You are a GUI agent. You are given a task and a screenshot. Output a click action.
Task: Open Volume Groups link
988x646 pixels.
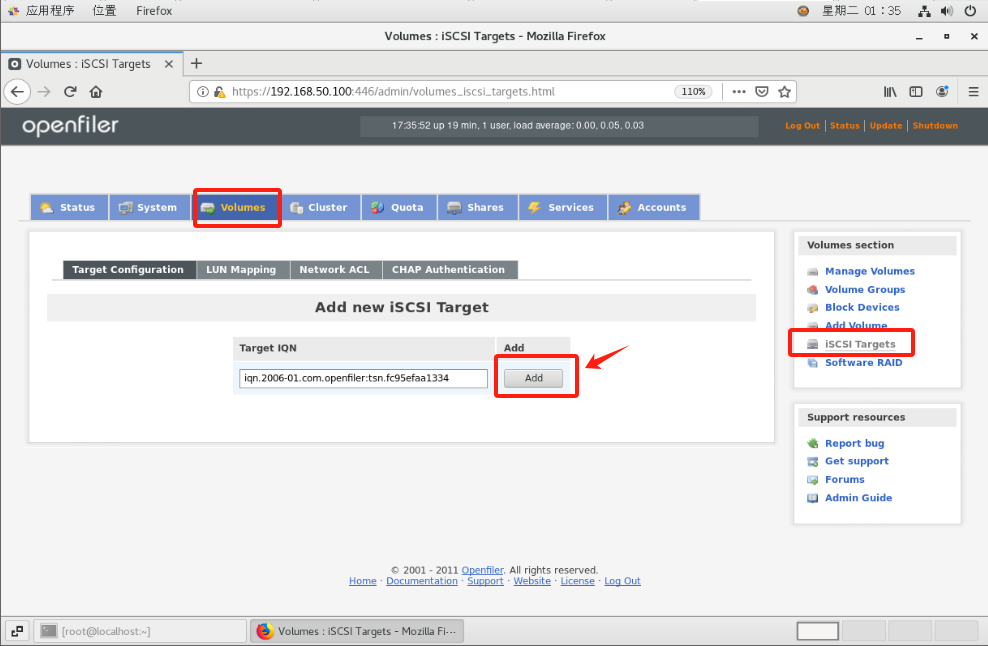coord(865,290)
